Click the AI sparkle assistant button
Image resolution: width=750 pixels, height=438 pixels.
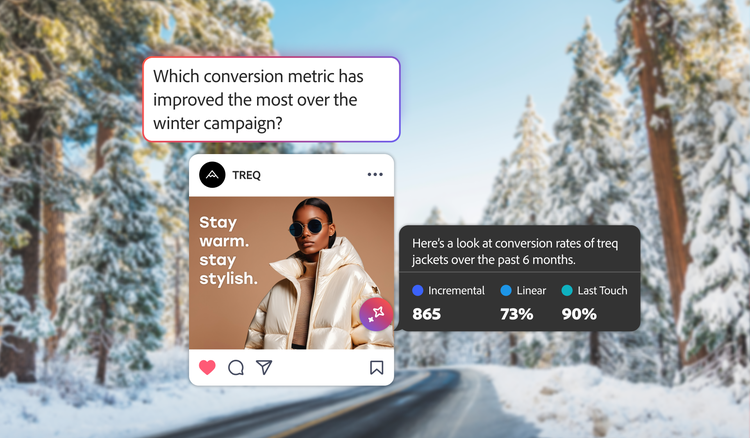coord(376,314)
